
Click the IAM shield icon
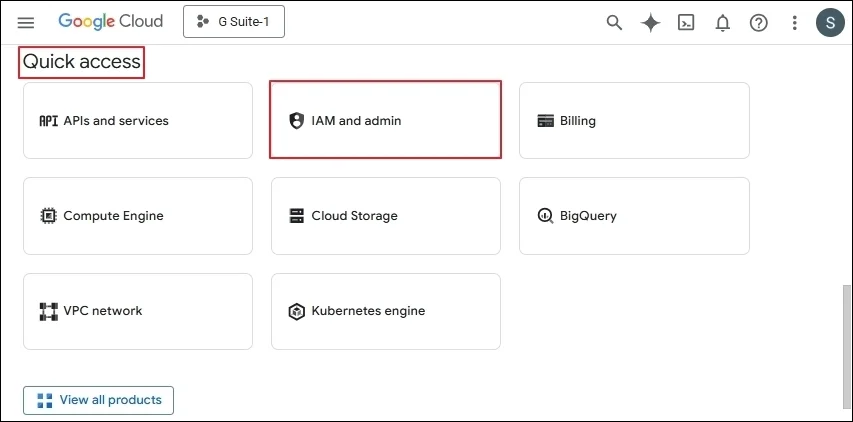click(x=296, y=121)
